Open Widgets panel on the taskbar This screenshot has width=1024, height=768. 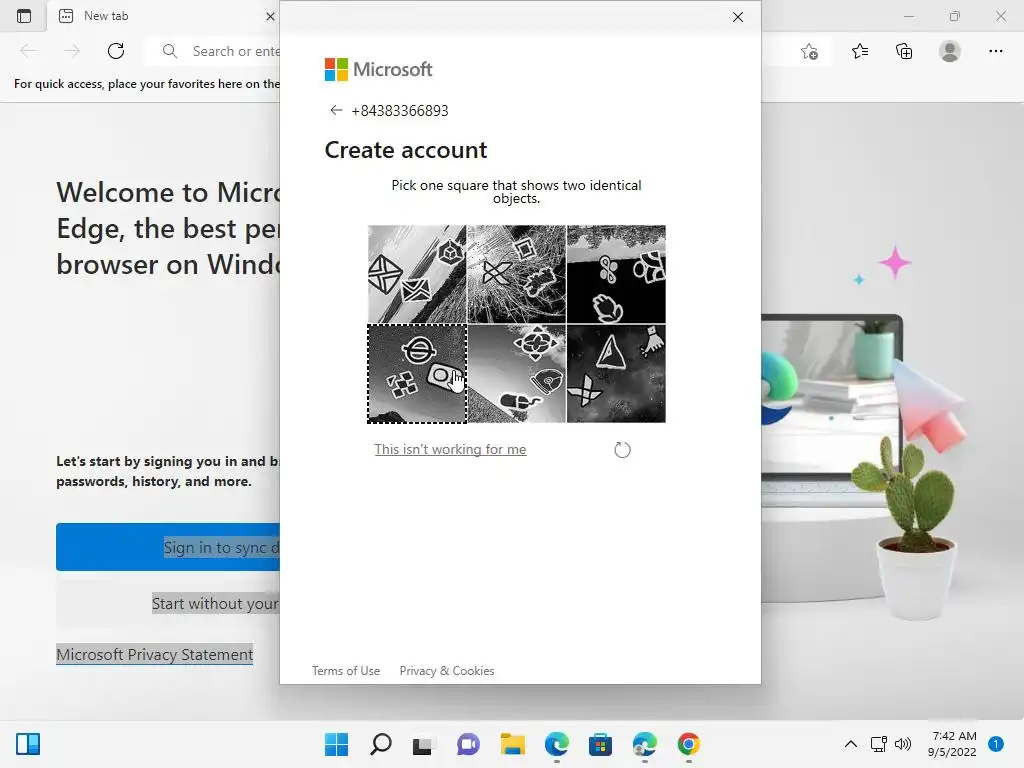(x=28, y=744)
